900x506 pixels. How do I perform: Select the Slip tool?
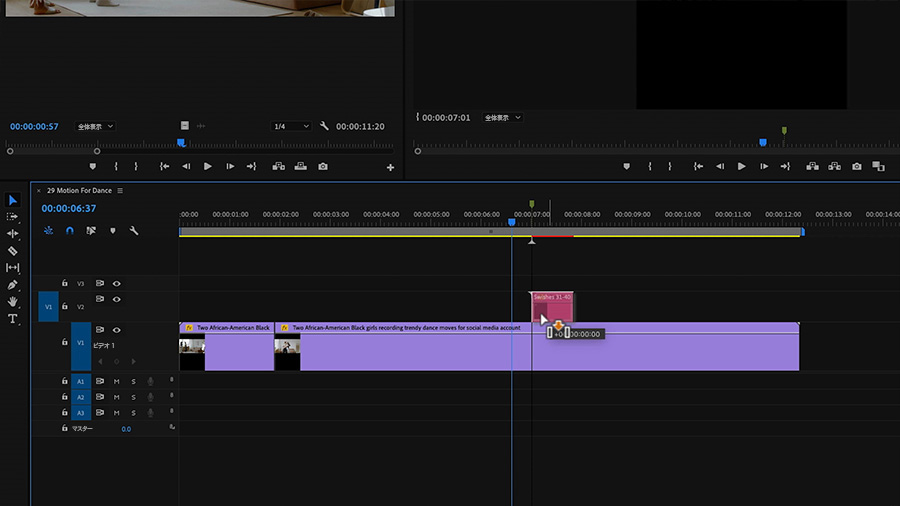point(12,267)
